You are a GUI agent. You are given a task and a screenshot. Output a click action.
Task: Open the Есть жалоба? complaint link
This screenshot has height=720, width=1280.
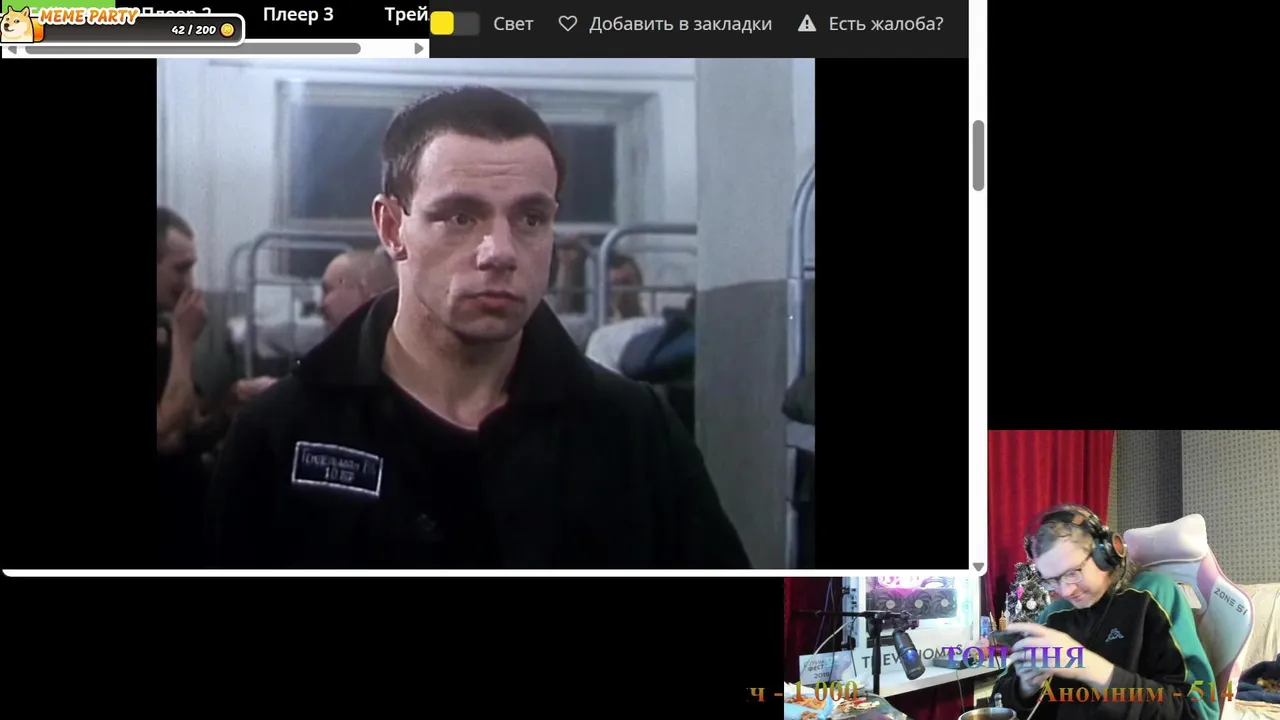tap(886, 23)
